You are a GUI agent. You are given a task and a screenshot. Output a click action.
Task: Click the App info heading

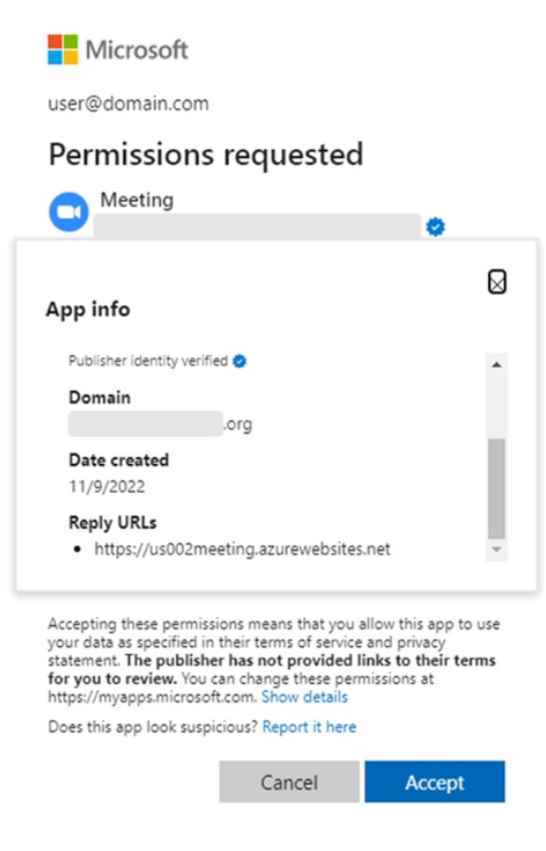pos(88,309)
